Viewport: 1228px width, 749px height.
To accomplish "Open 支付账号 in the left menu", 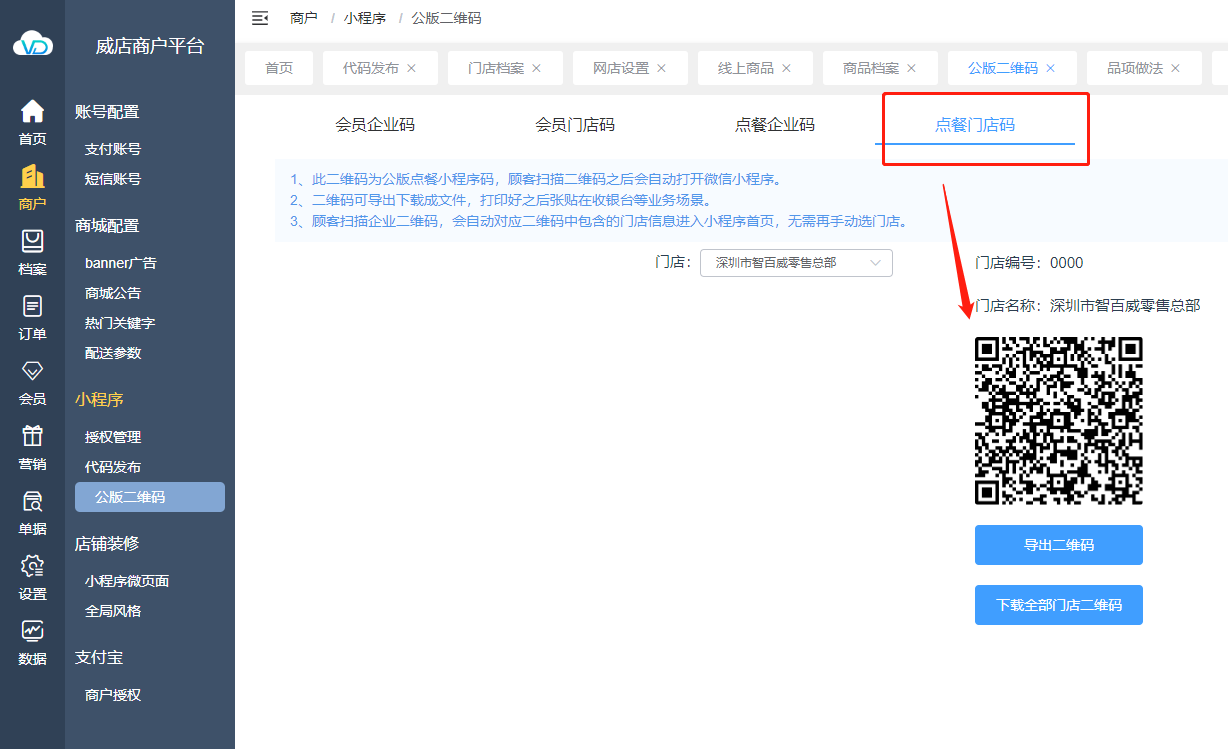I will (113, 149).
